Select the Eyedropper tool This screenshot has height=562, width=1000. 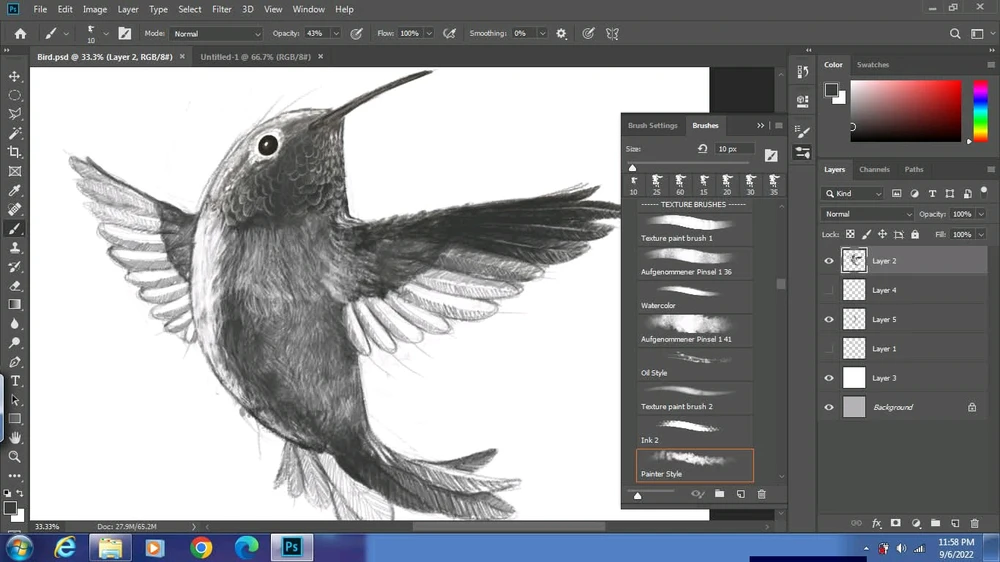pyautogui.click(x=15, y=190)
